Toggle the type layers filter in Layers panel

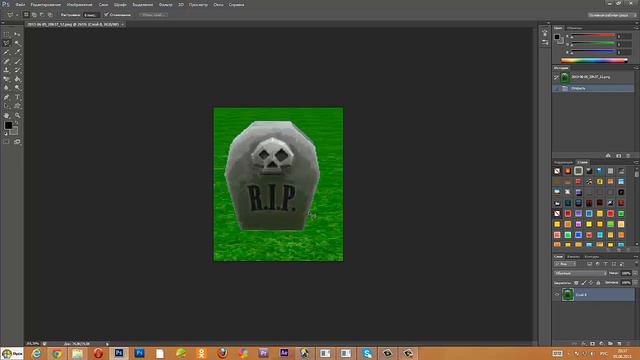606,264
